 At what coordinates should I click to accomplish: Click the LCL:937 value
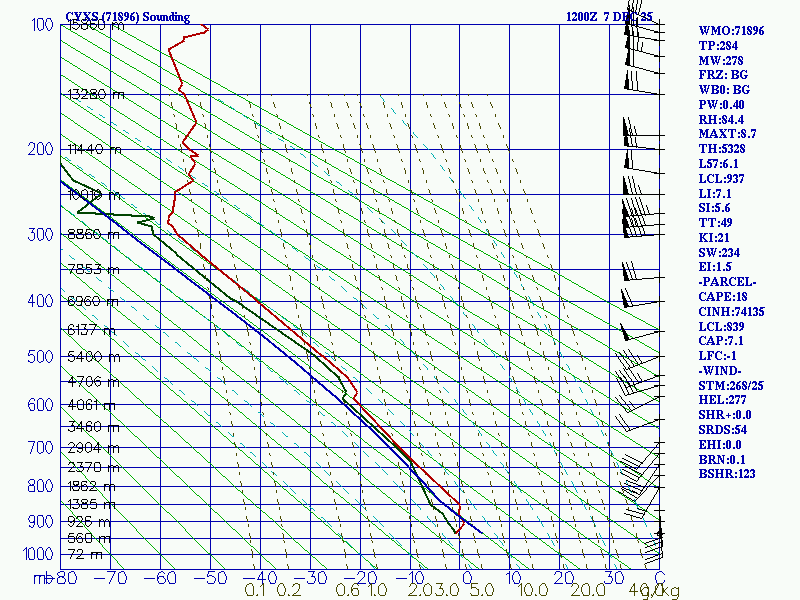[721, 179]
